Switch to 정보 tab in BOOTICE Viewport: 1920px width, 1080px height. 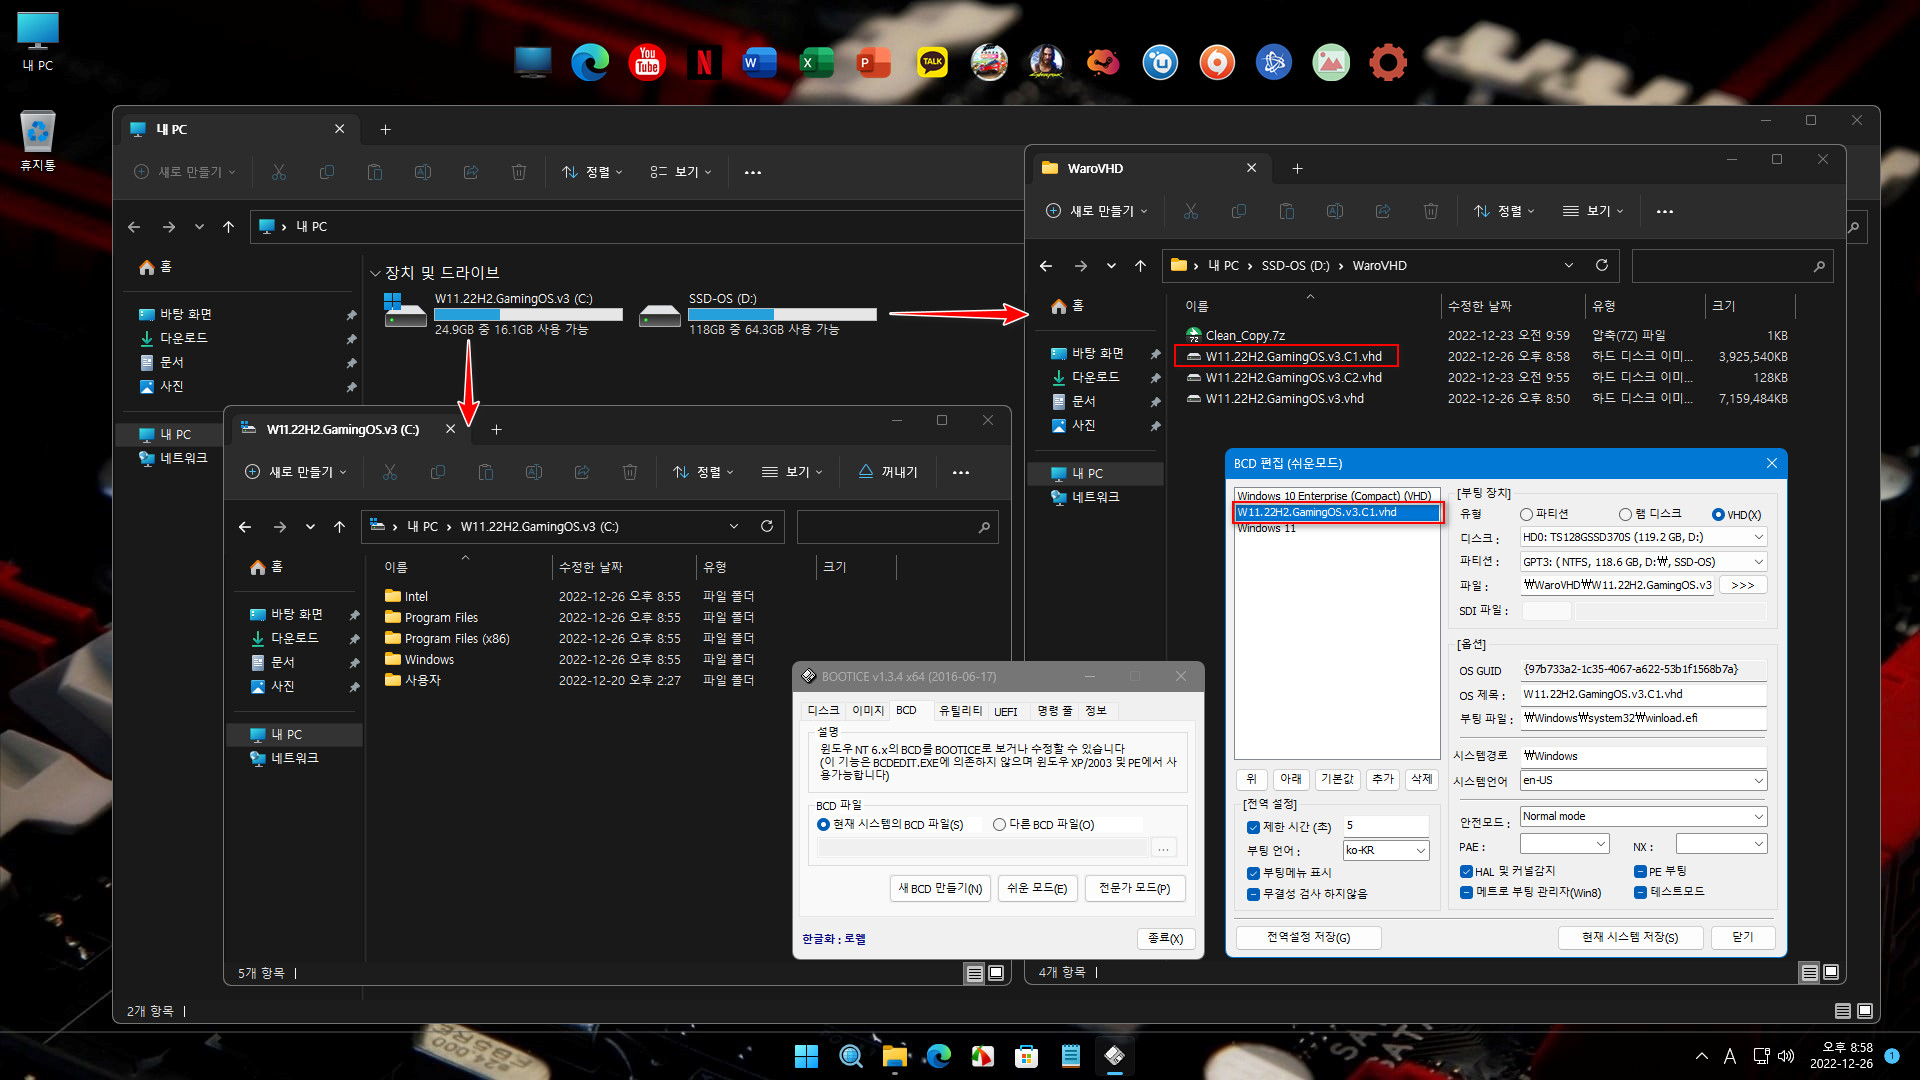(x=1096, y=710)
